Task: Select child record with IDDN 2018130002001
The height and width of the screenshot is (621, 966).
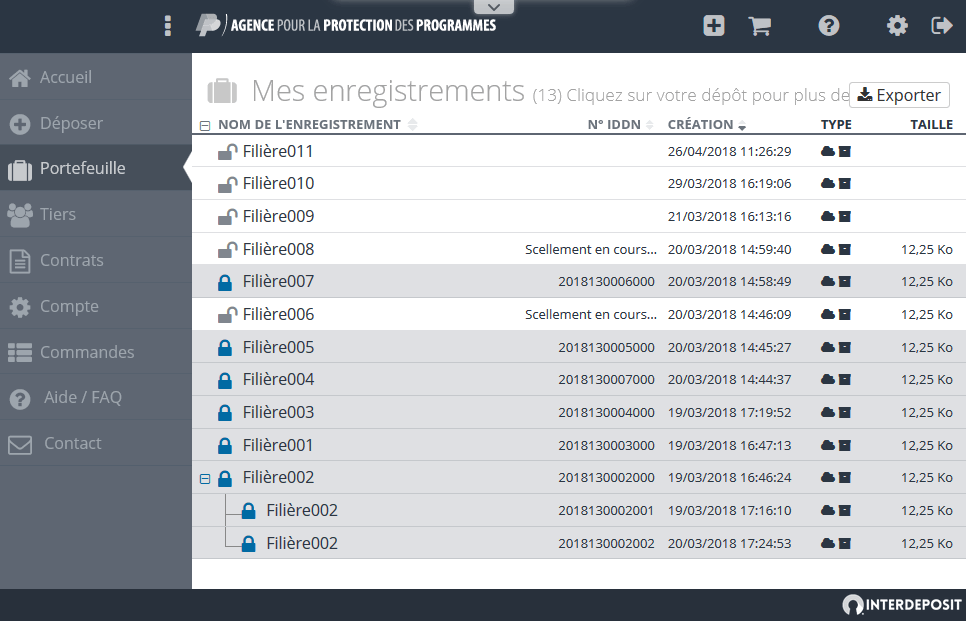Action: (x=578, y=510)
